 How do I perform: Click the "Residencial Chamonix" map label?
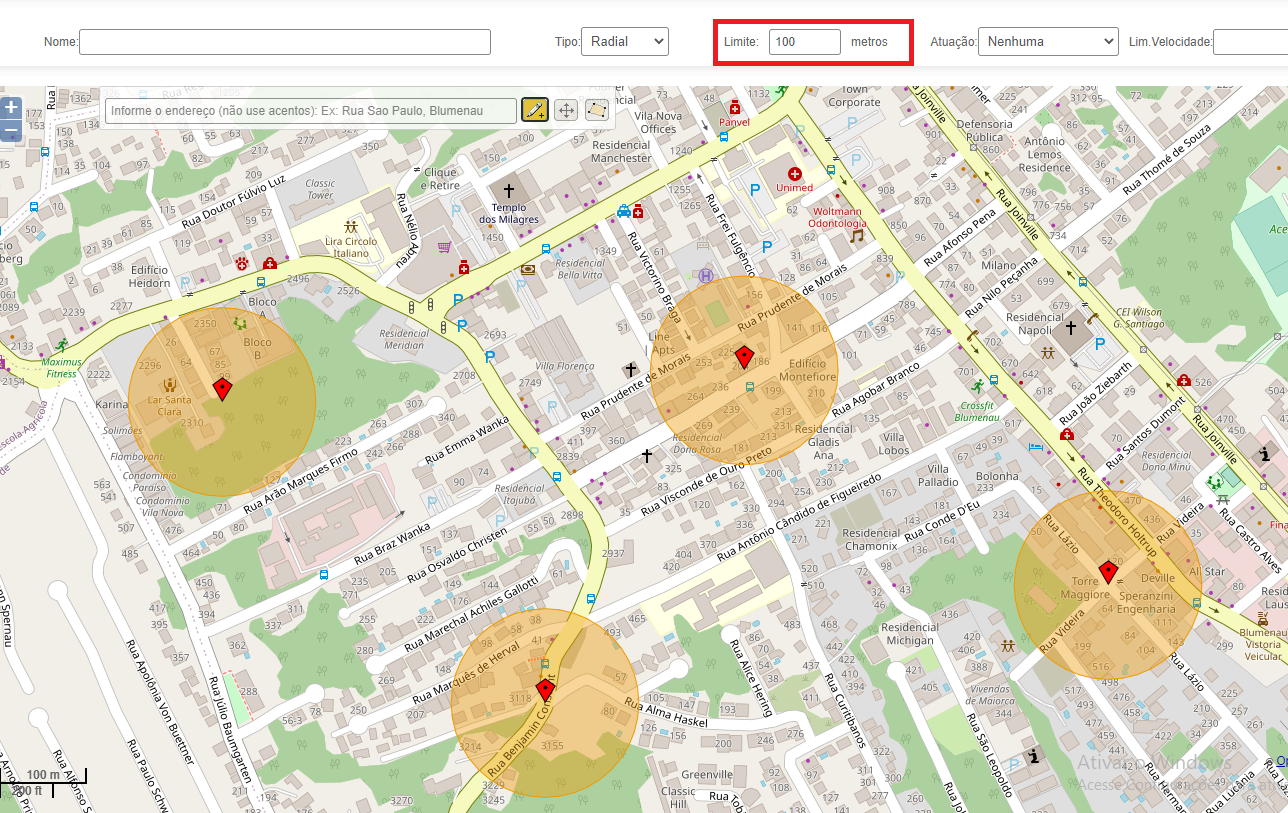coord(871,540)
